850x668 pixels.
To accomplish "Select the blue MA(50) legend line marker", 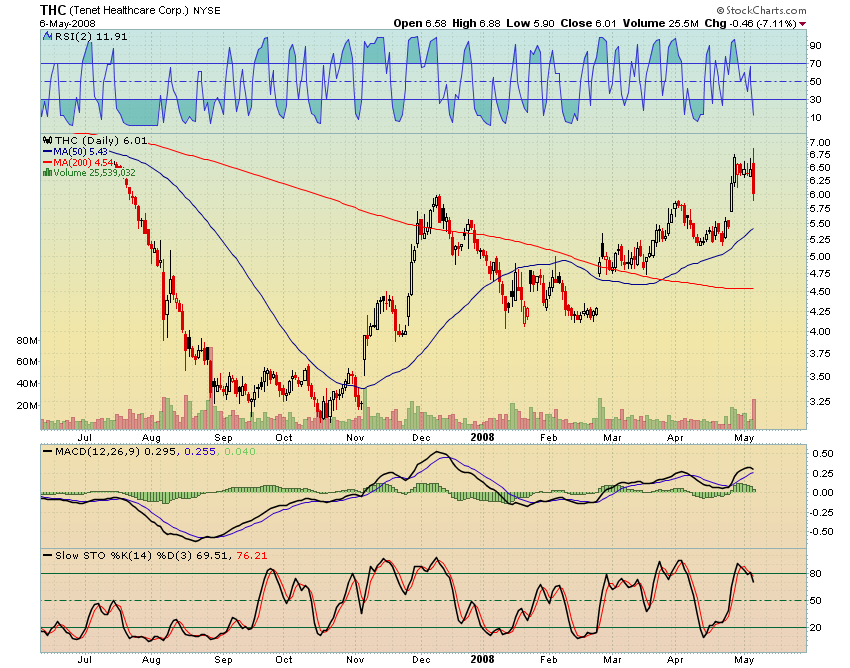I will click(47, 152).
